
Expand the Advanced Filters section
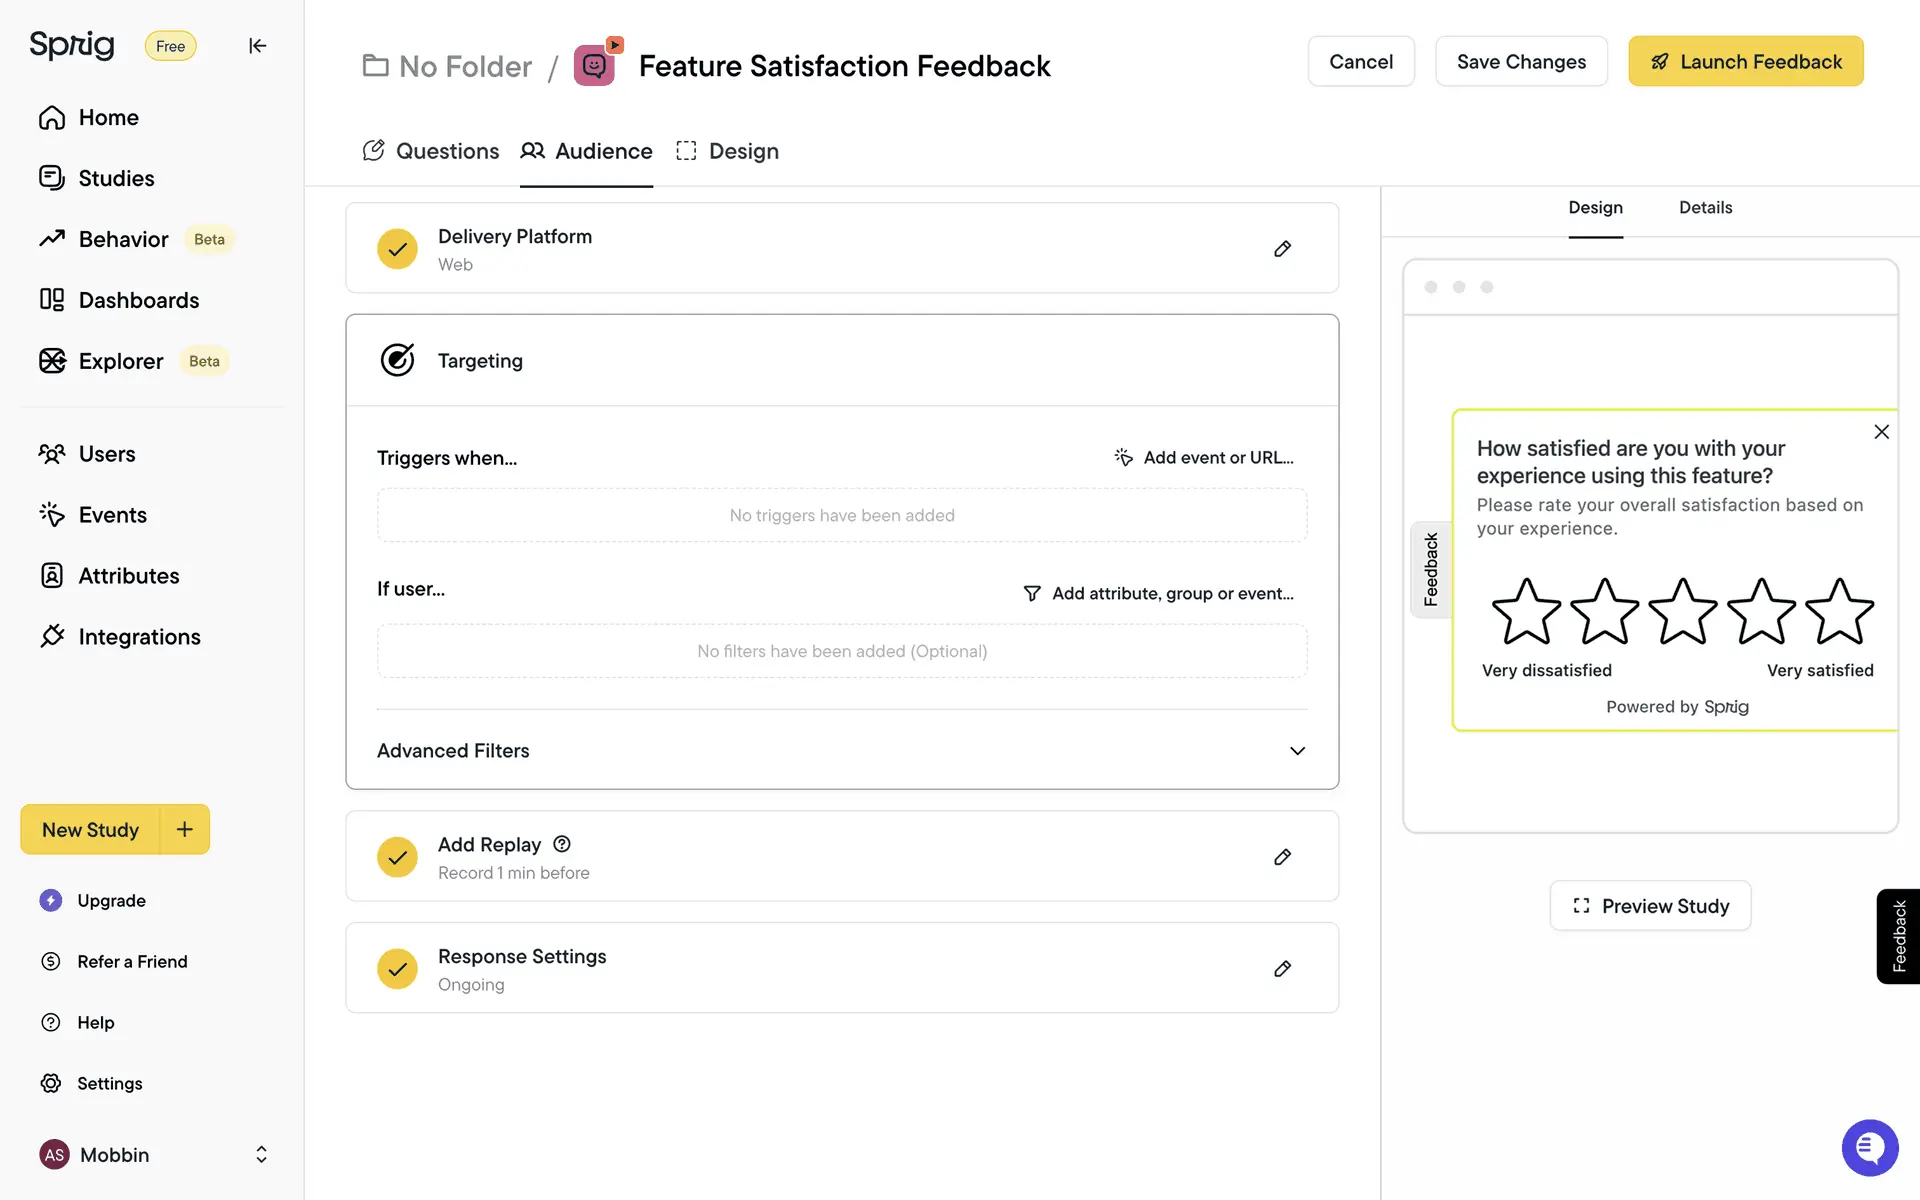point(1297,751)
